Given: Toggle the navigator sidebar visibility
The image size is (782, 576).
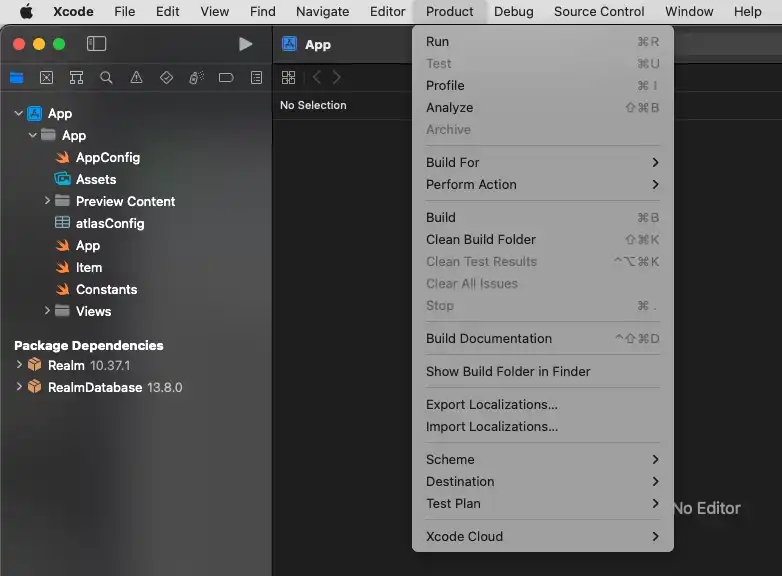Looking at the screenshot, I should [x=96, y=44].
